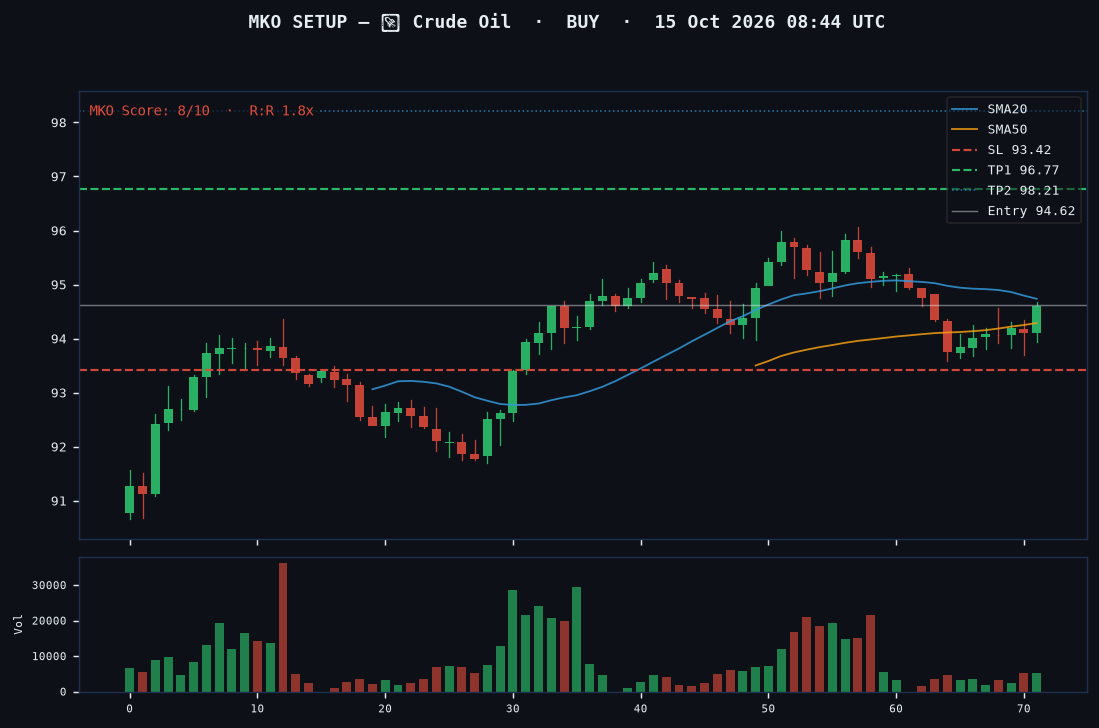Click the blue SMA20 legend line sample
1099x728 pixels.
(964, 109)
